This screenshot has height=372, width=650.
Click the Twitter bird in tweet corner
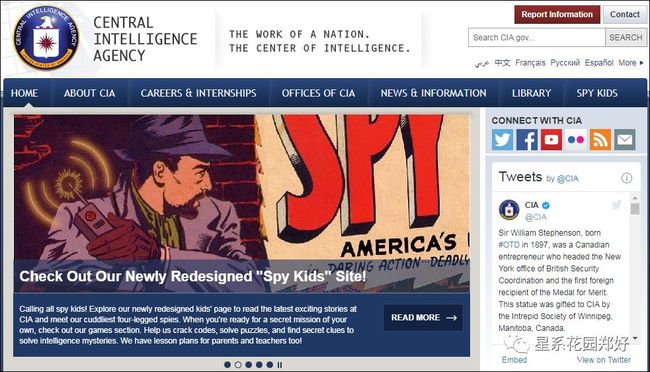click(x=616, y=204)
